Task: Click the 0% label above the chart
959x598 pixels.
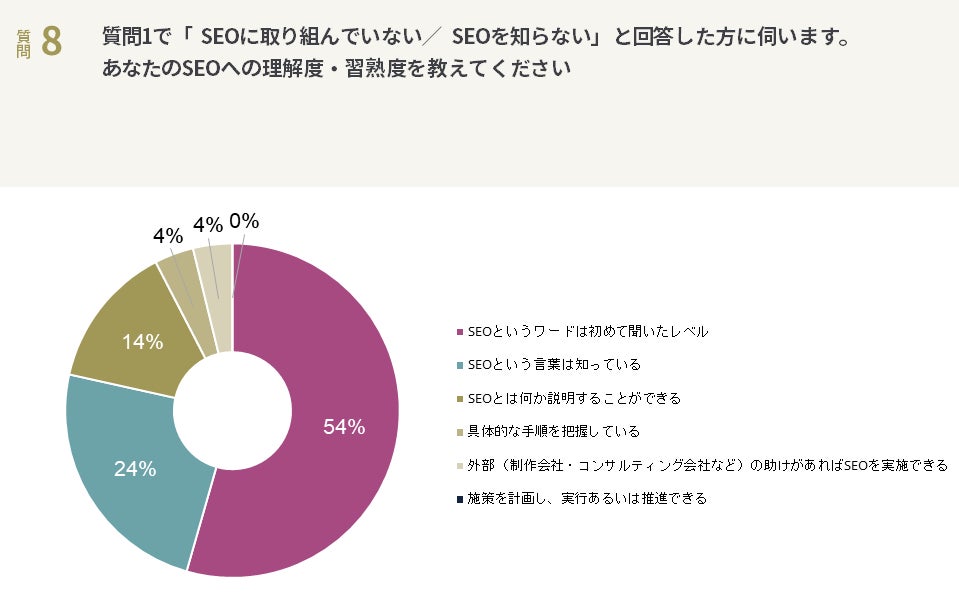Action: (244, 221)
